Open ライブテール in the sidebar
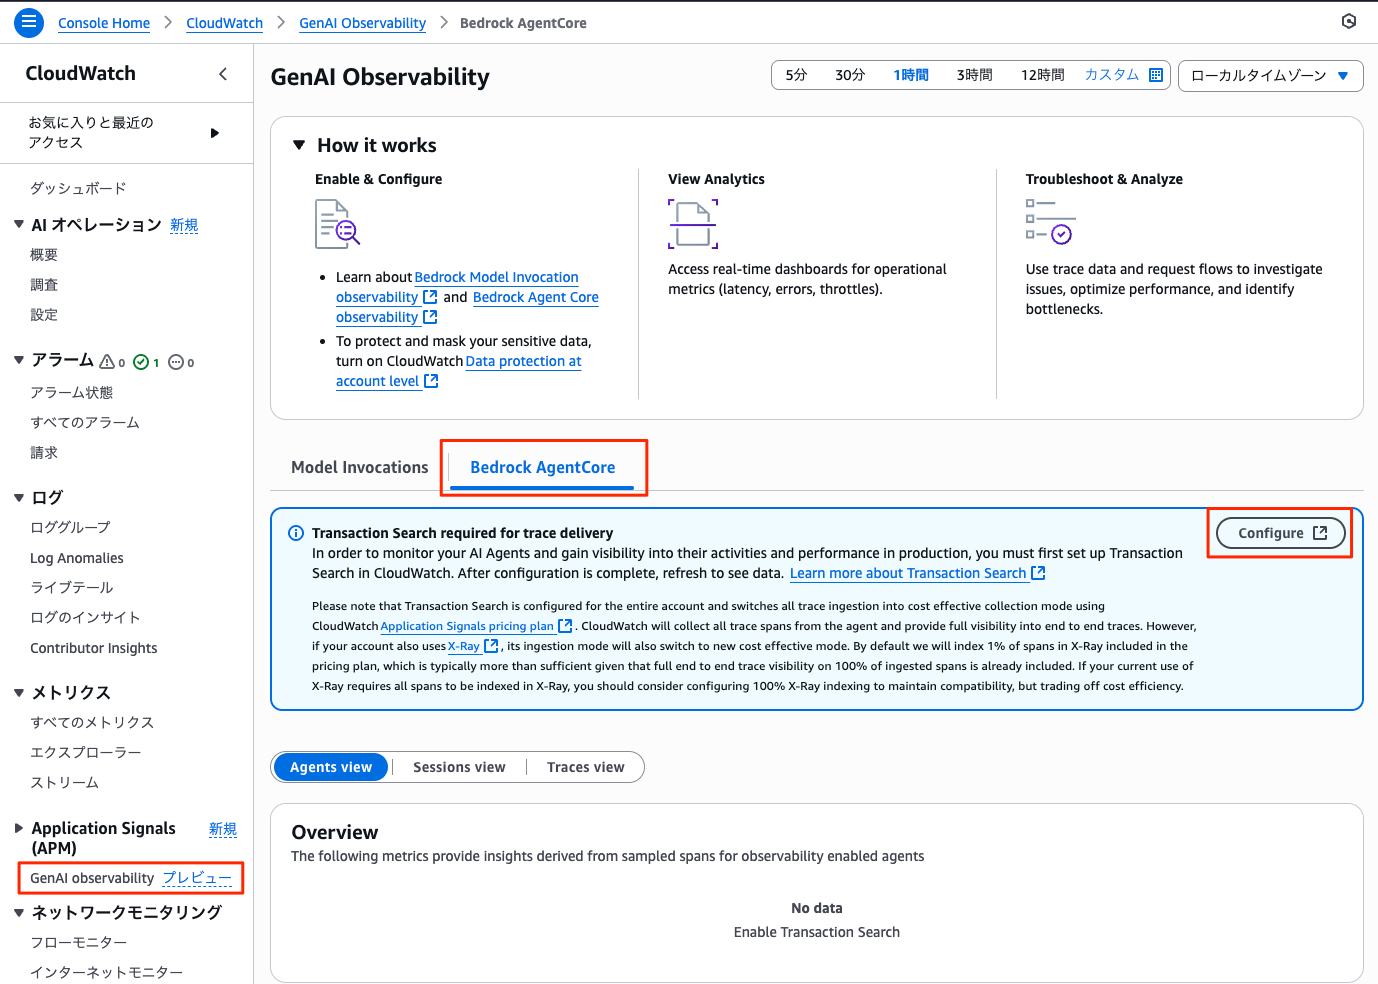 click(72, 587)
